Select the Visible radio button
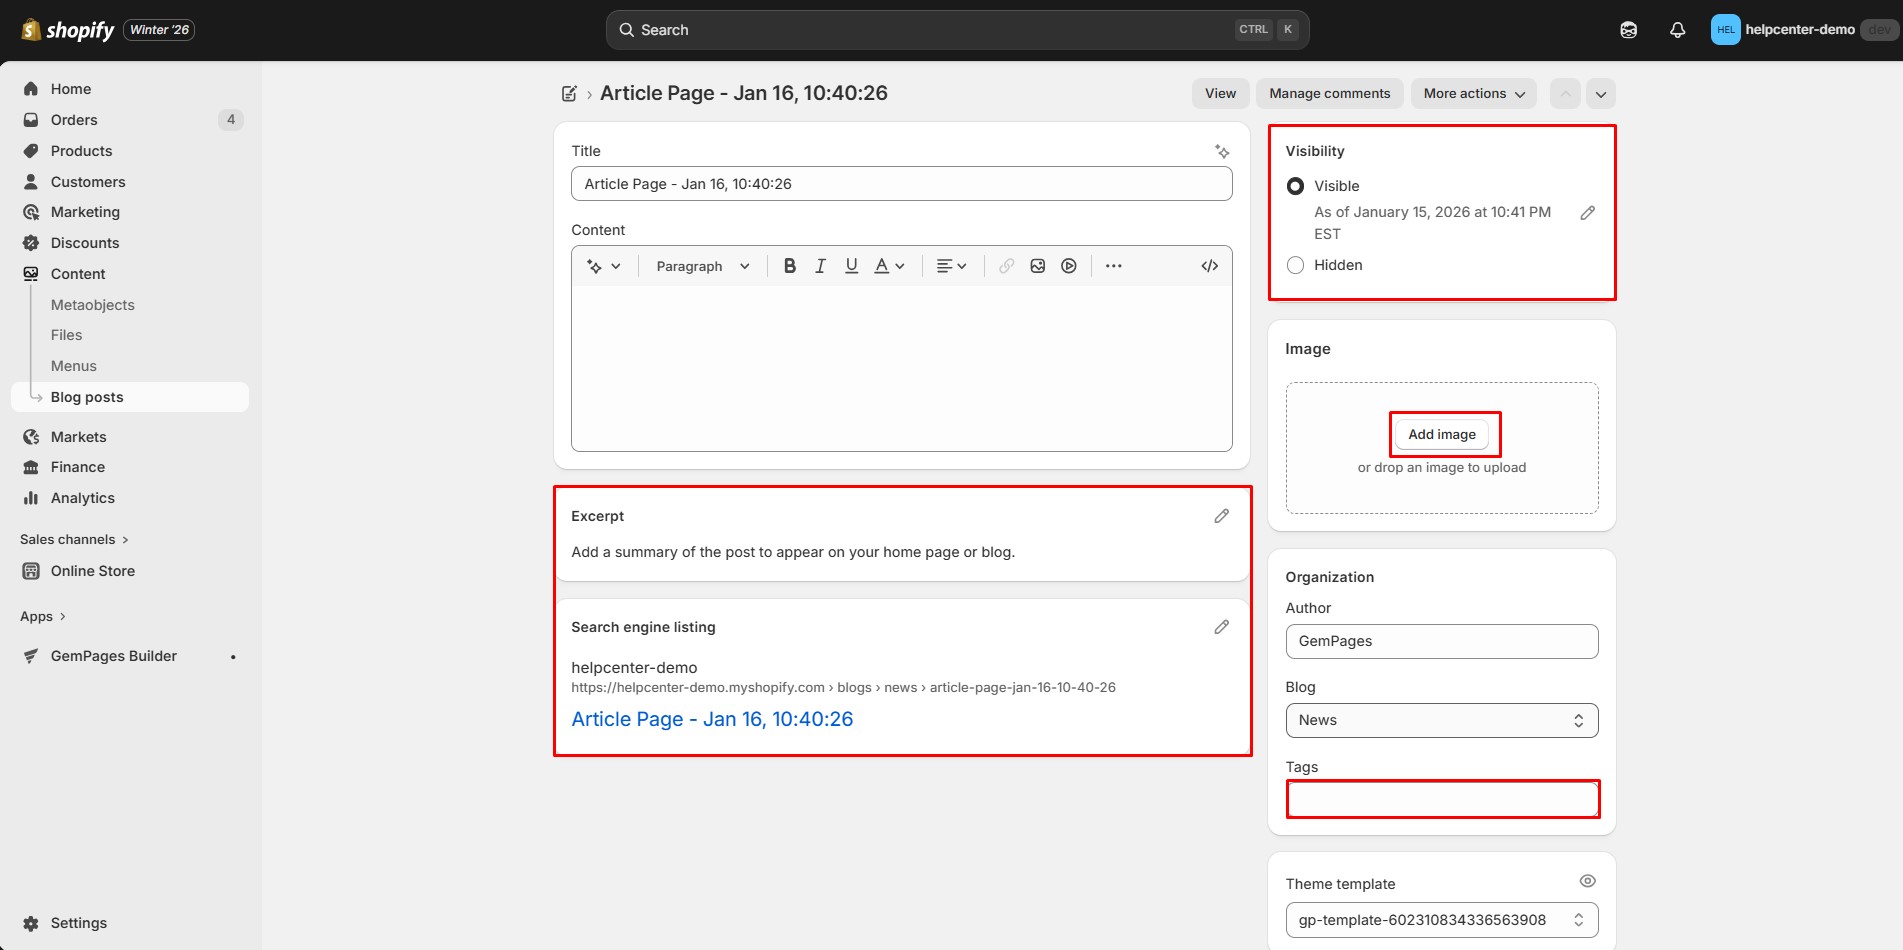The height and width of the screenshot is (950, 1903). click(1296, 186)
